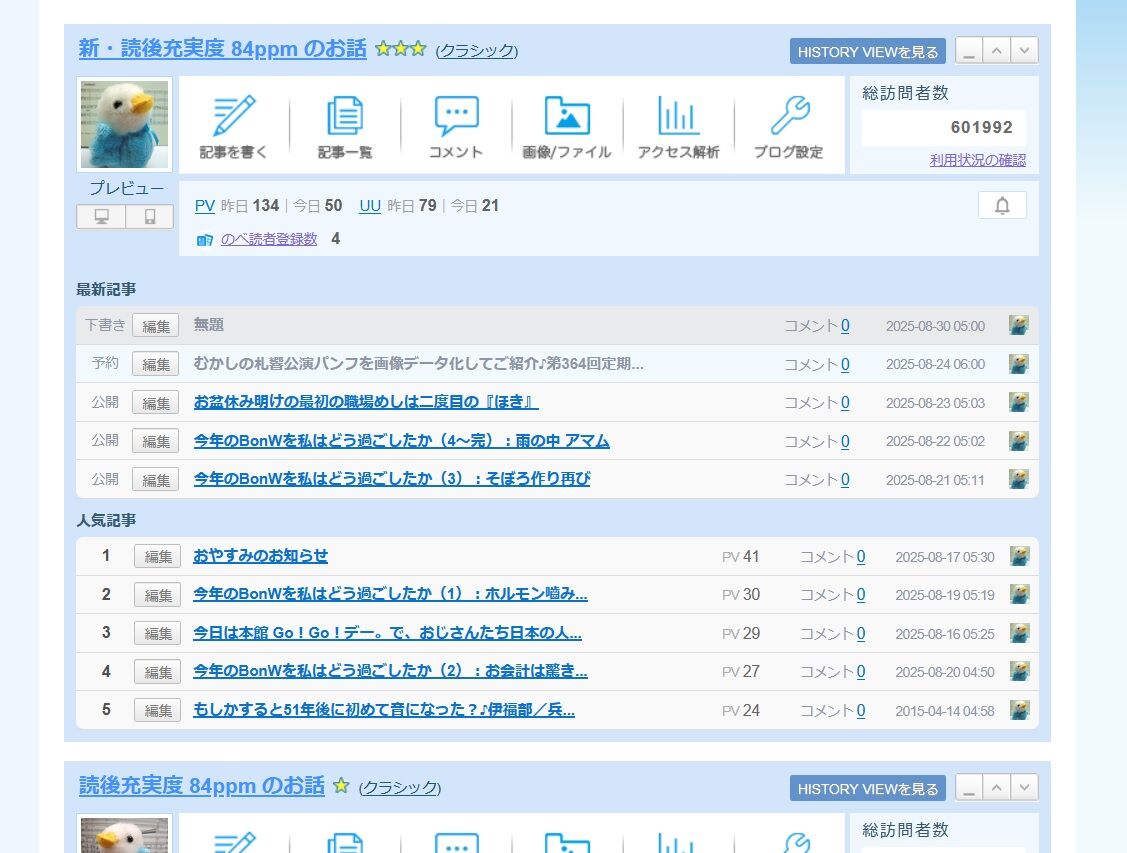Click the notification bell icon
Viewport: 1127px width, 853px height.
click(1002, 206)
